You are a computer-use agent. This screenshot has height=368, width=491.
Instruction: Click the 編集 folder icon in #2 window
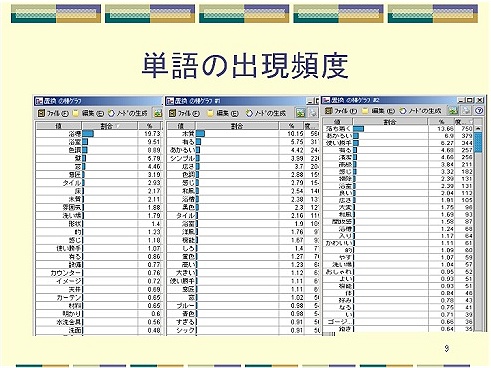coord(365,111)
